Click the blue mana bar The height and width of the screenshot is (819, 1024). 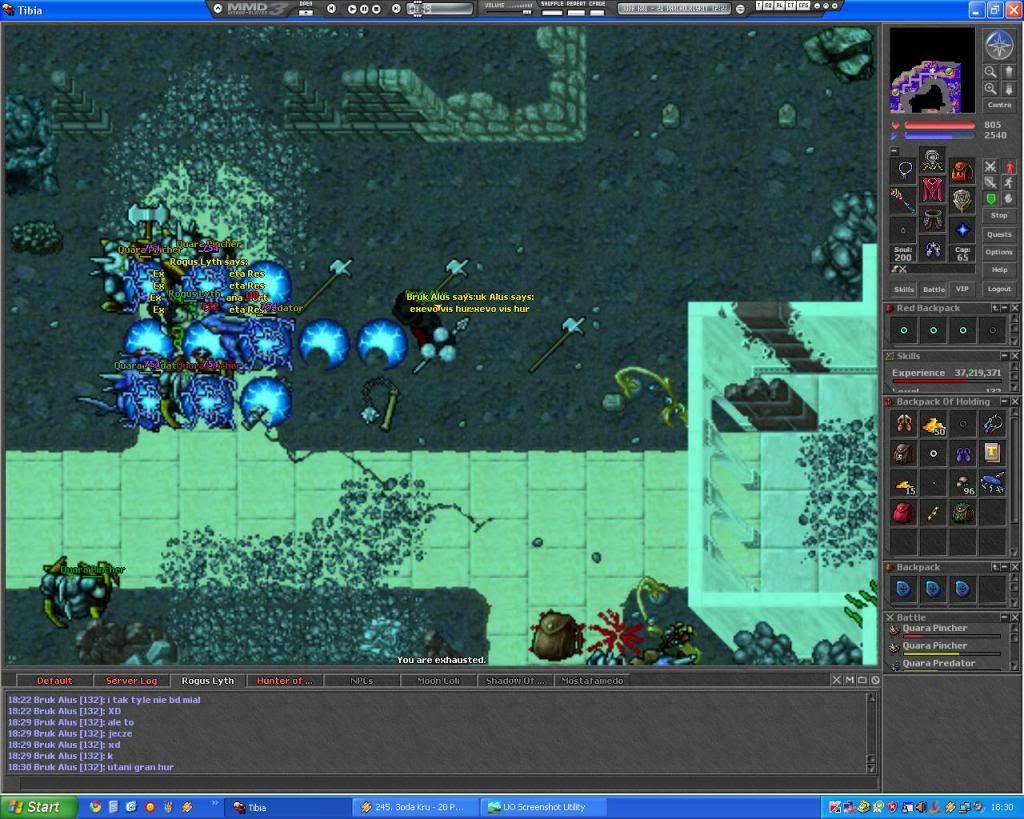click(940, 136)
